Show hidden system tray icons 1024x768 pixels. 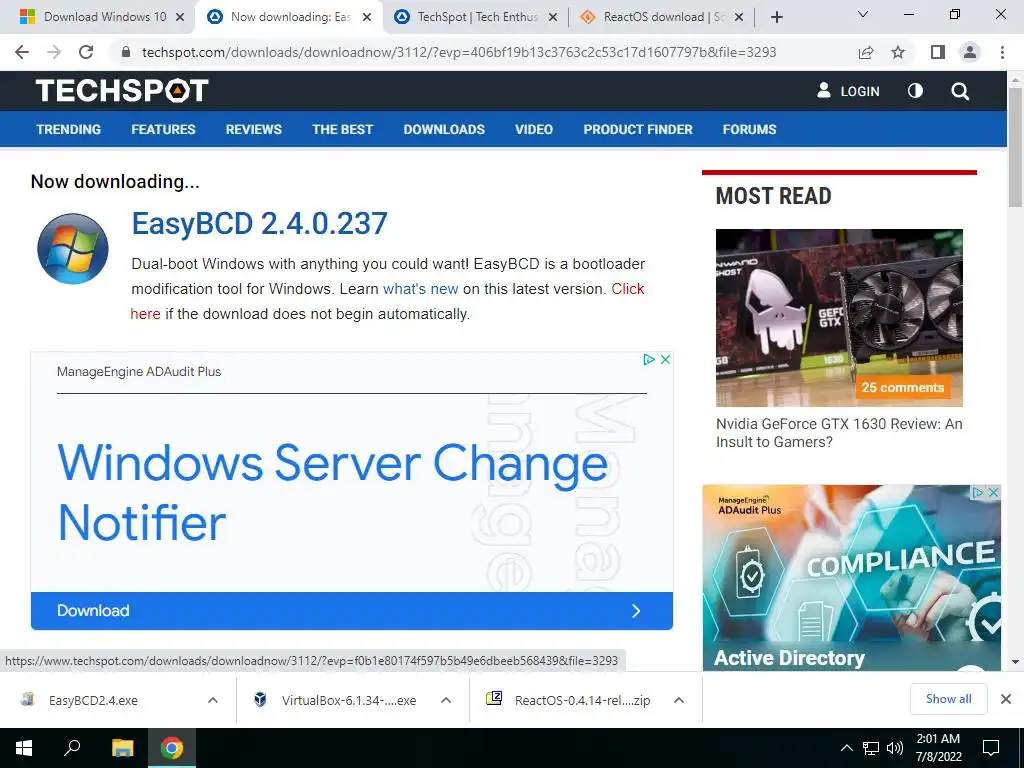pos(846,748)
